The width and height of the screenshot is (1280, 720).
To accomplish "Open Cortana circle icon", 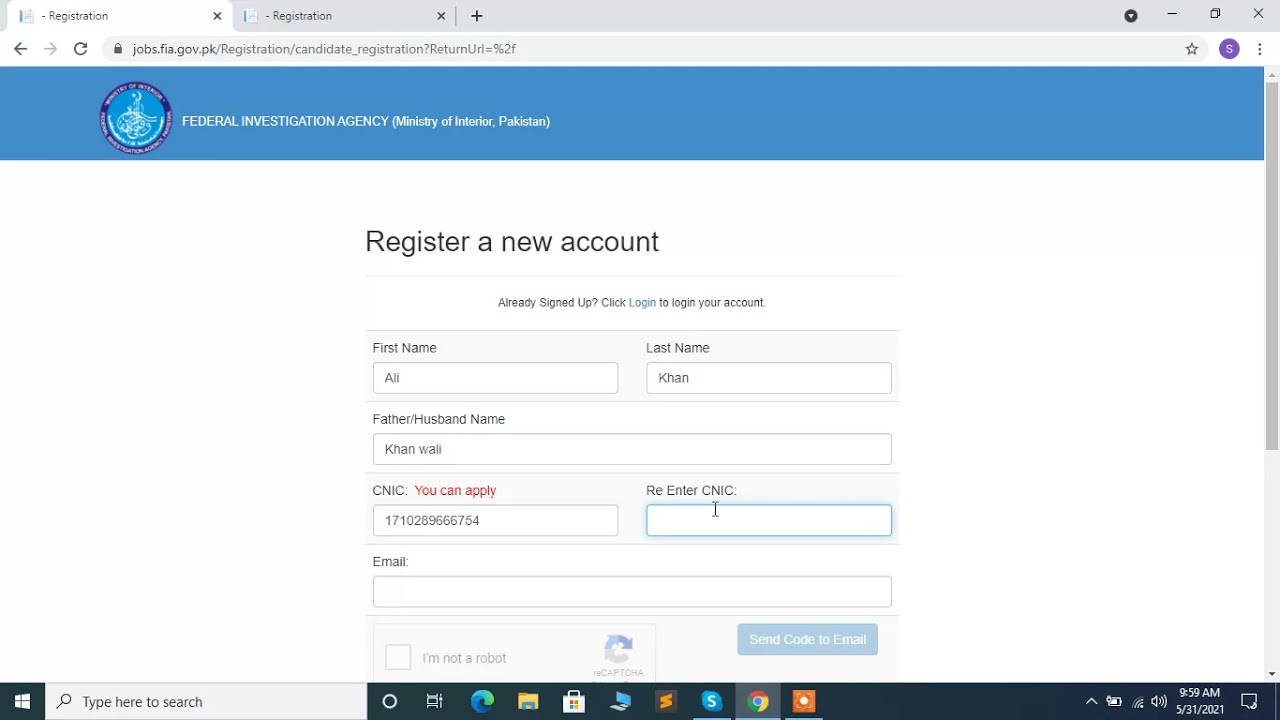I will coord(390,701).
